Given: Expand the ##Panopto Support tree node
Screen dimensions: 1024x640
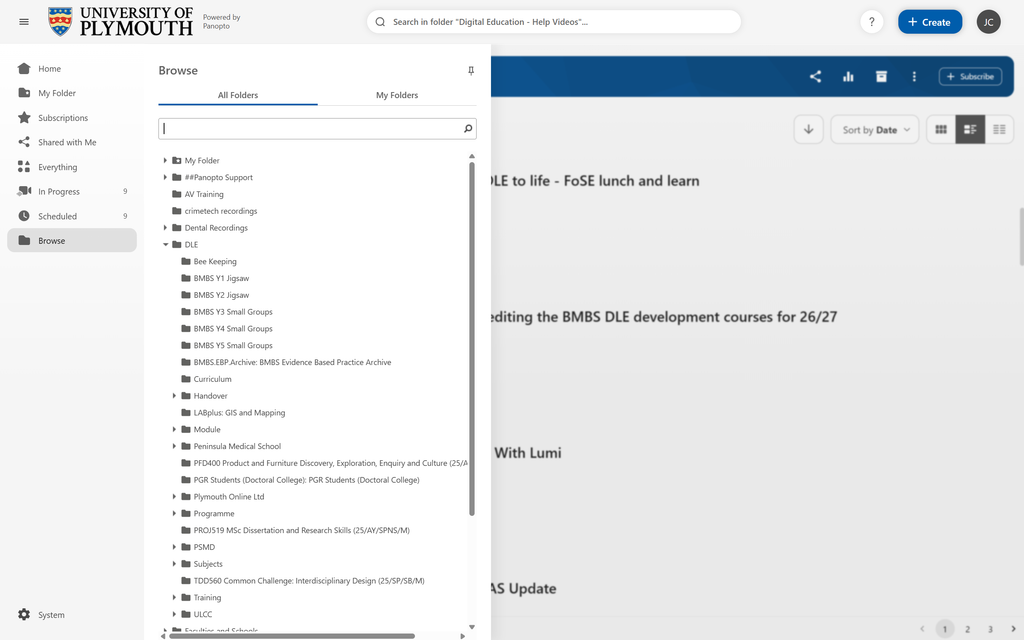Looking at the screenshot, I should (165, 177).
